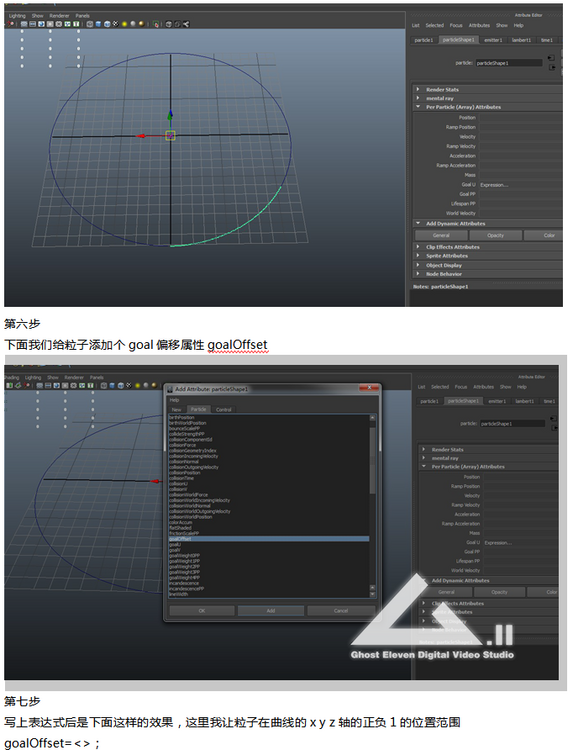Toggle film gate icon in first screenshot toolbar
573x750 pixels.
33,24
